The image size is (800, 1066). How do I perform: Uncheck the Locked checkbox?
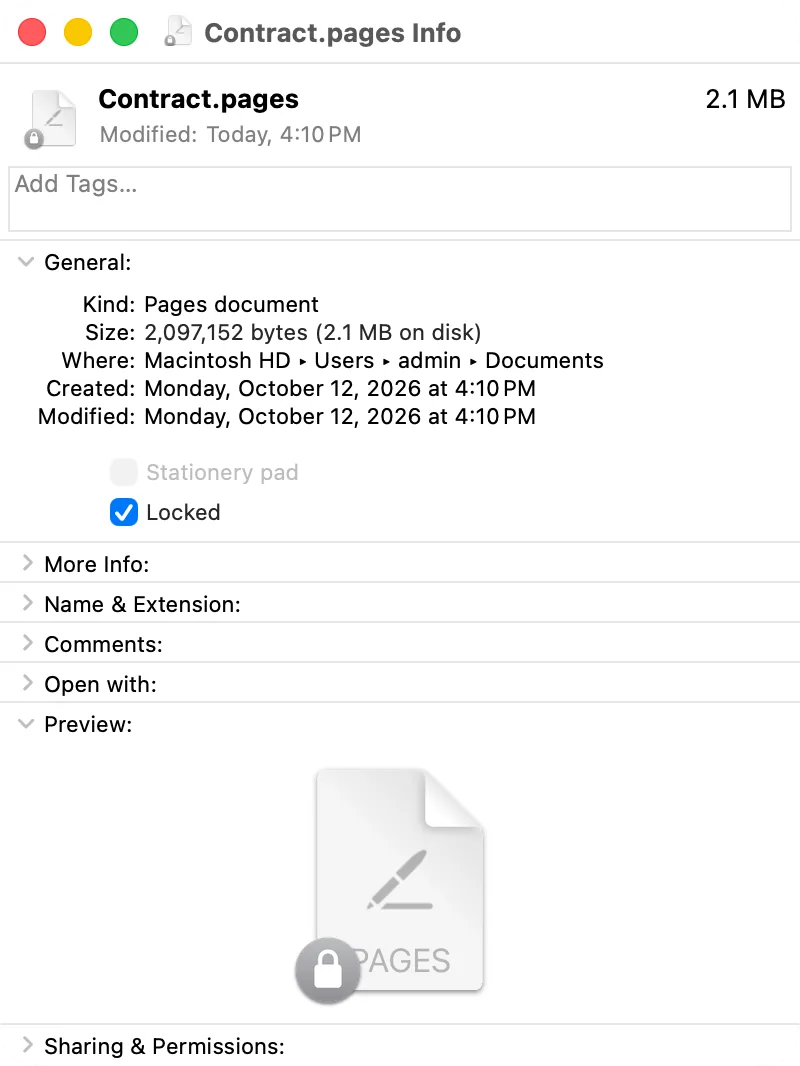coord(124,512)
